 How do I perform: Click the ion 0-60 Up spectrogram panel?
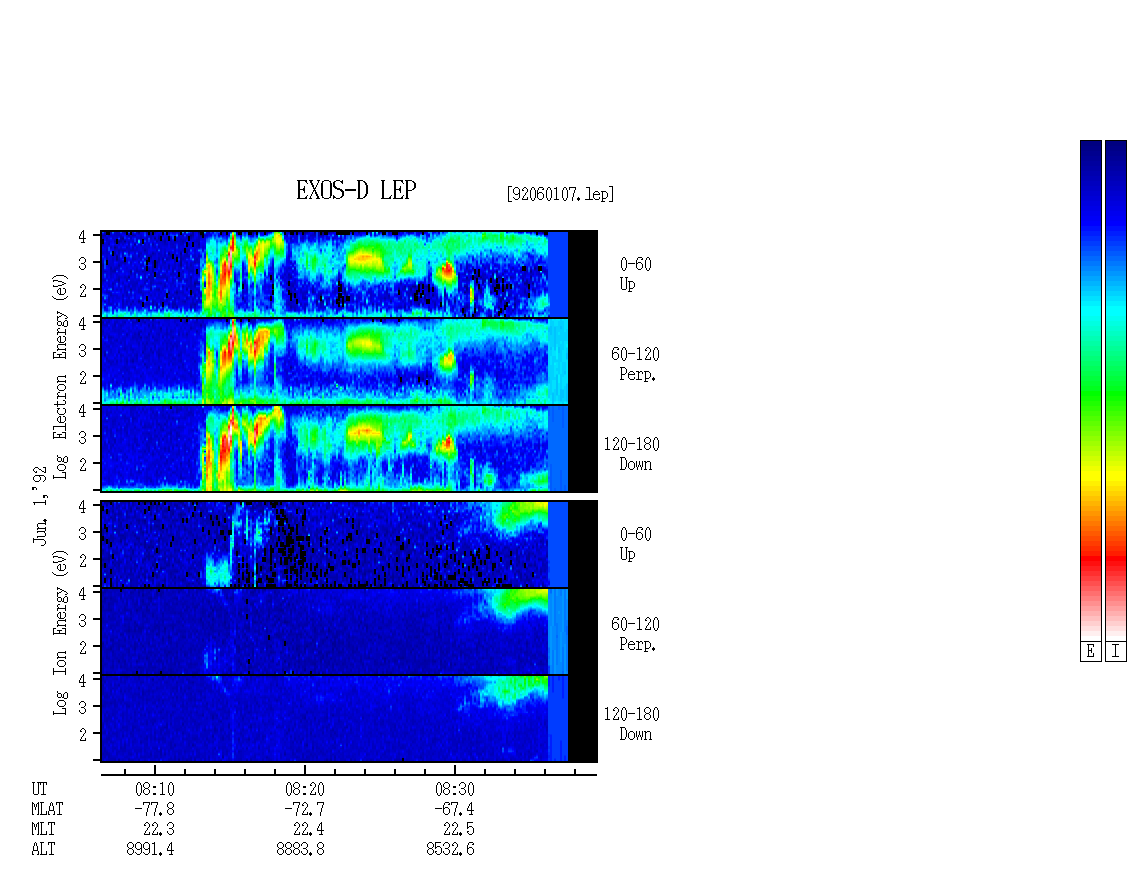(349, 544)
